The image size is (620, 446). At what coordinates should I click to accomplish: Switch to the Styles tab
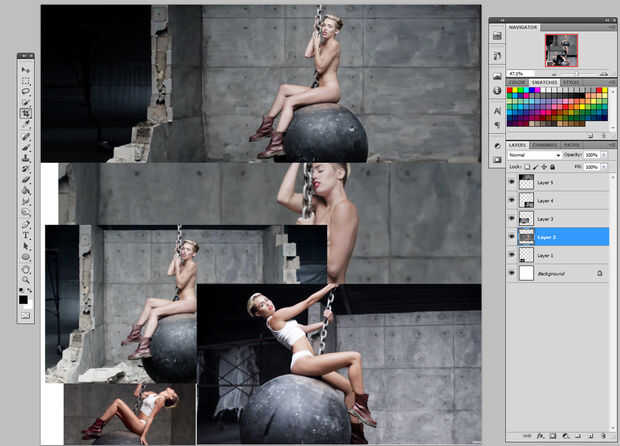[571, 82]
